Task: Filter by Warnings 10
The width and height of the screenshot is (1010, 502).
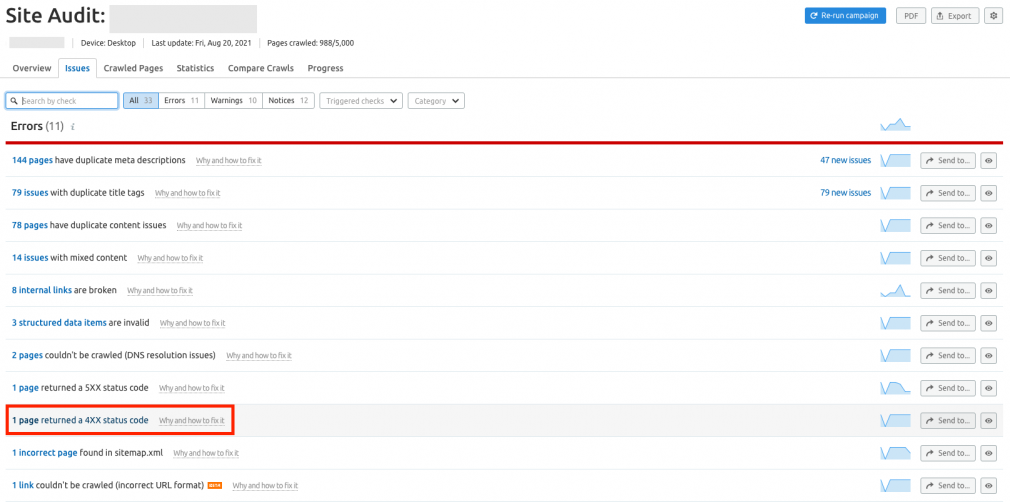Action: [x=234, y=101]
